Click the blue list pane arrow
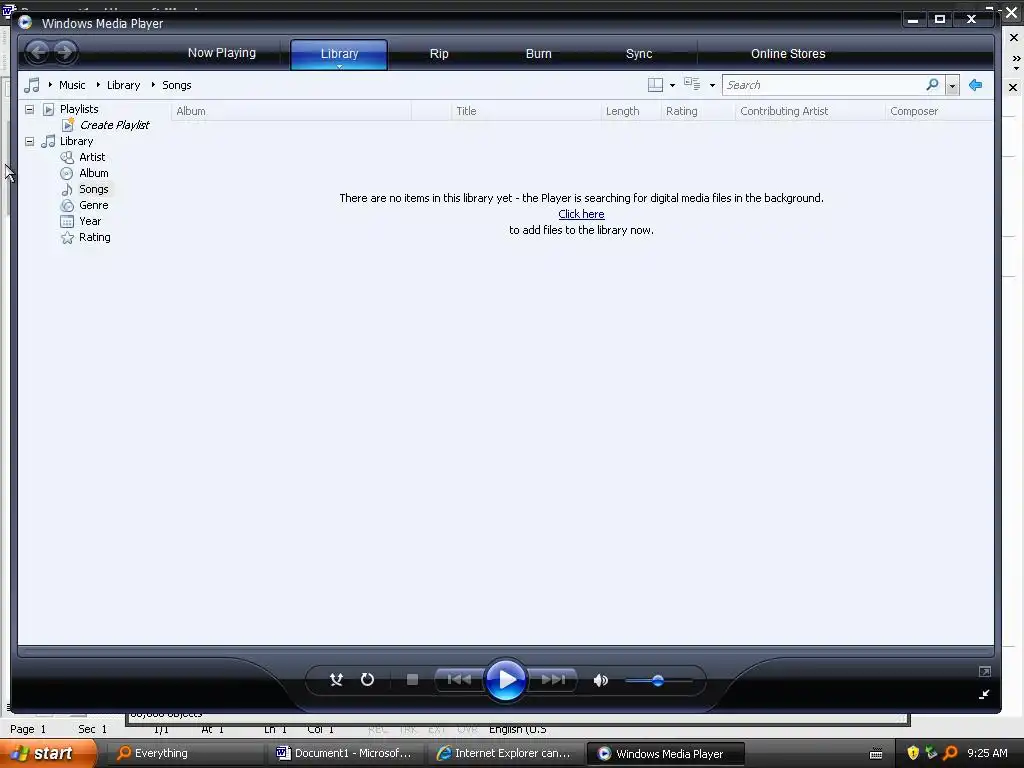Screen dimensions: 1024x768 click(976, 85)
